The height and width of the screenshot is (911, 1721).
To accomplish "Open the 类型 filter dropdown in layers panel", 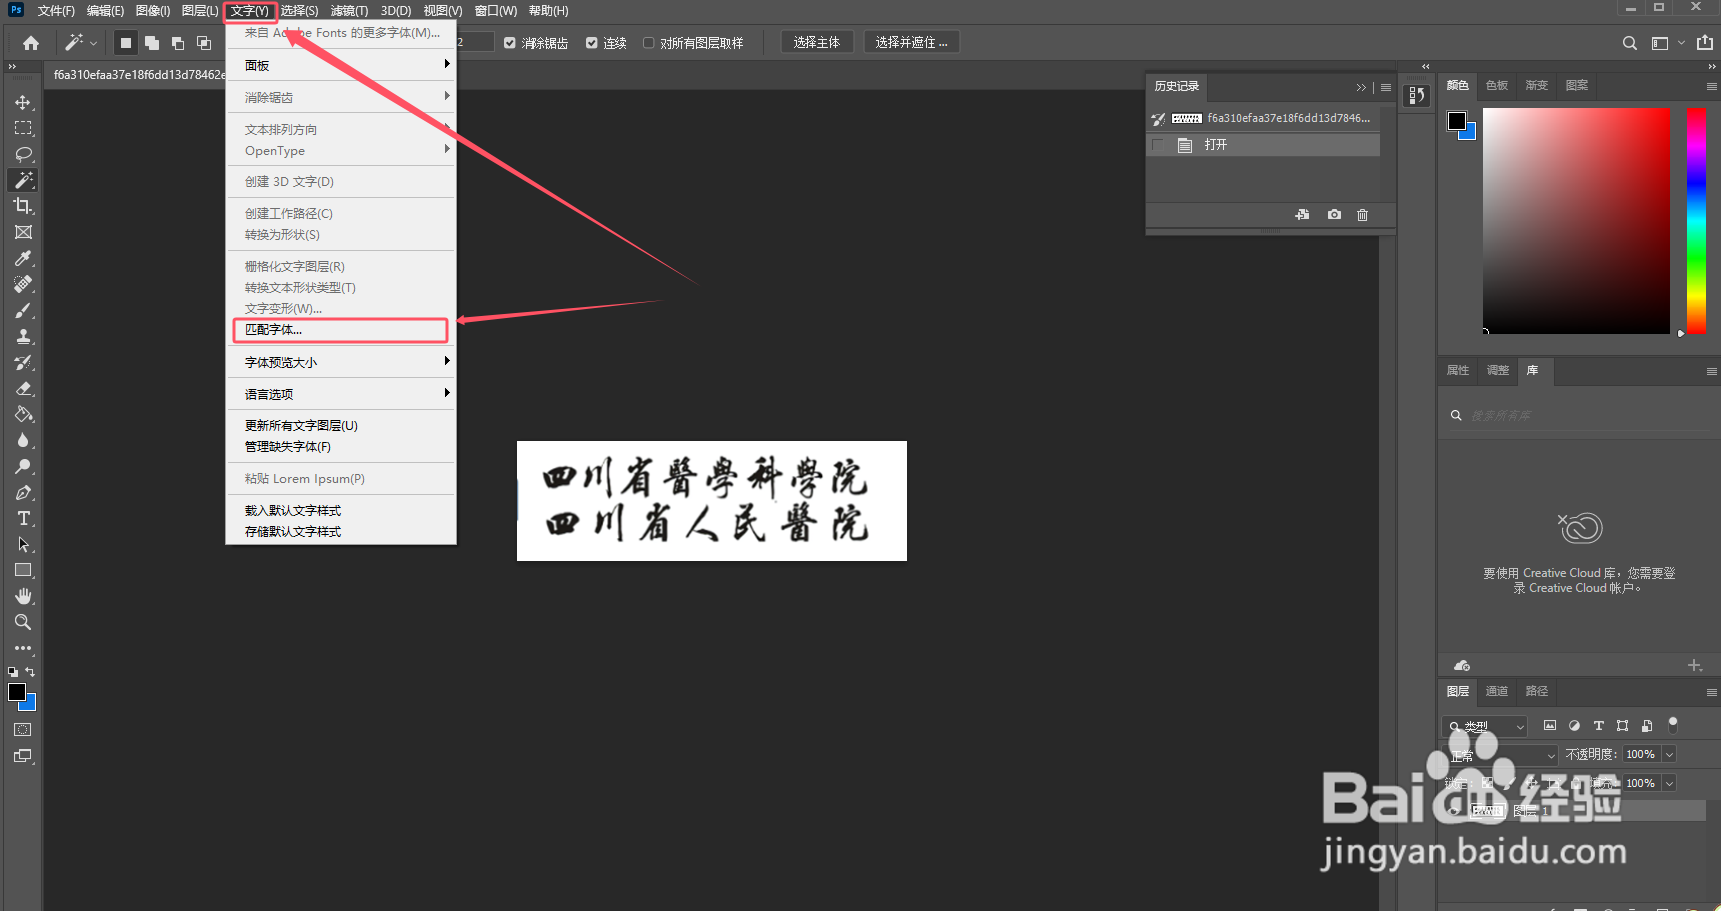I will coord(1520,727).
